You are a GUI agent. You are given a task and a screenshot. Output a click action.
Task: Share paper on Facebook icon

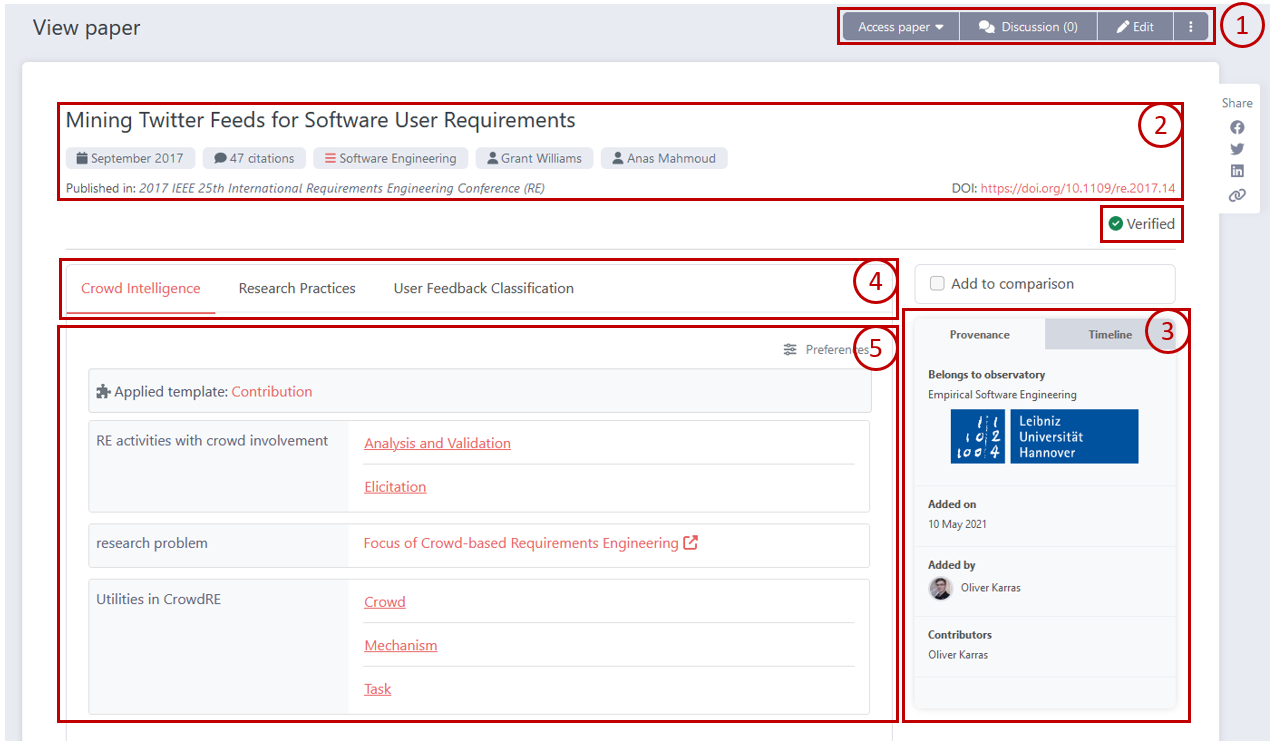coord(1237,127)
